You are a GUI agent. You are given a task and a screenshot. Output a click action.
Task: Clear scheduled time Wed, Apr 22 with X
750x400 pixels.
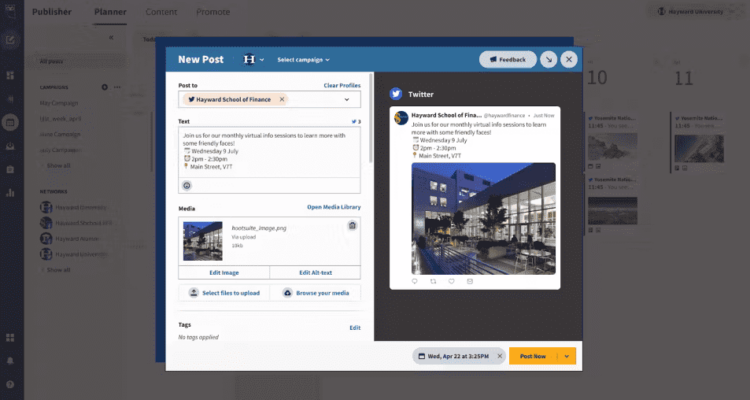coord(499,356)
